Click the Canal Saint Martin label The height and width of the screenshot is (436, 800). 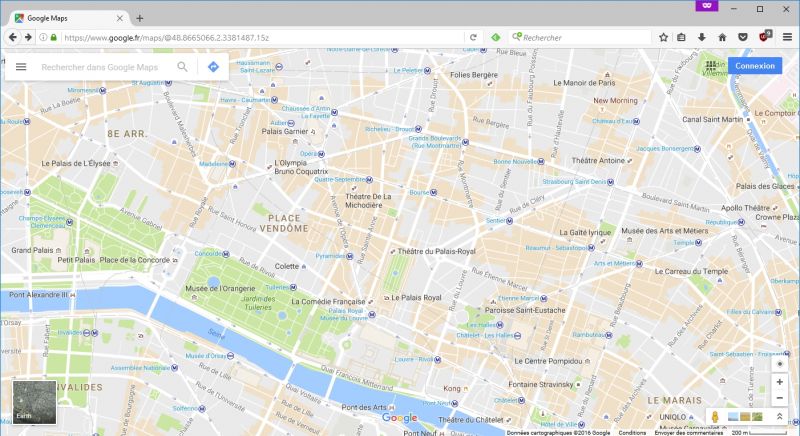click(712, 119)
